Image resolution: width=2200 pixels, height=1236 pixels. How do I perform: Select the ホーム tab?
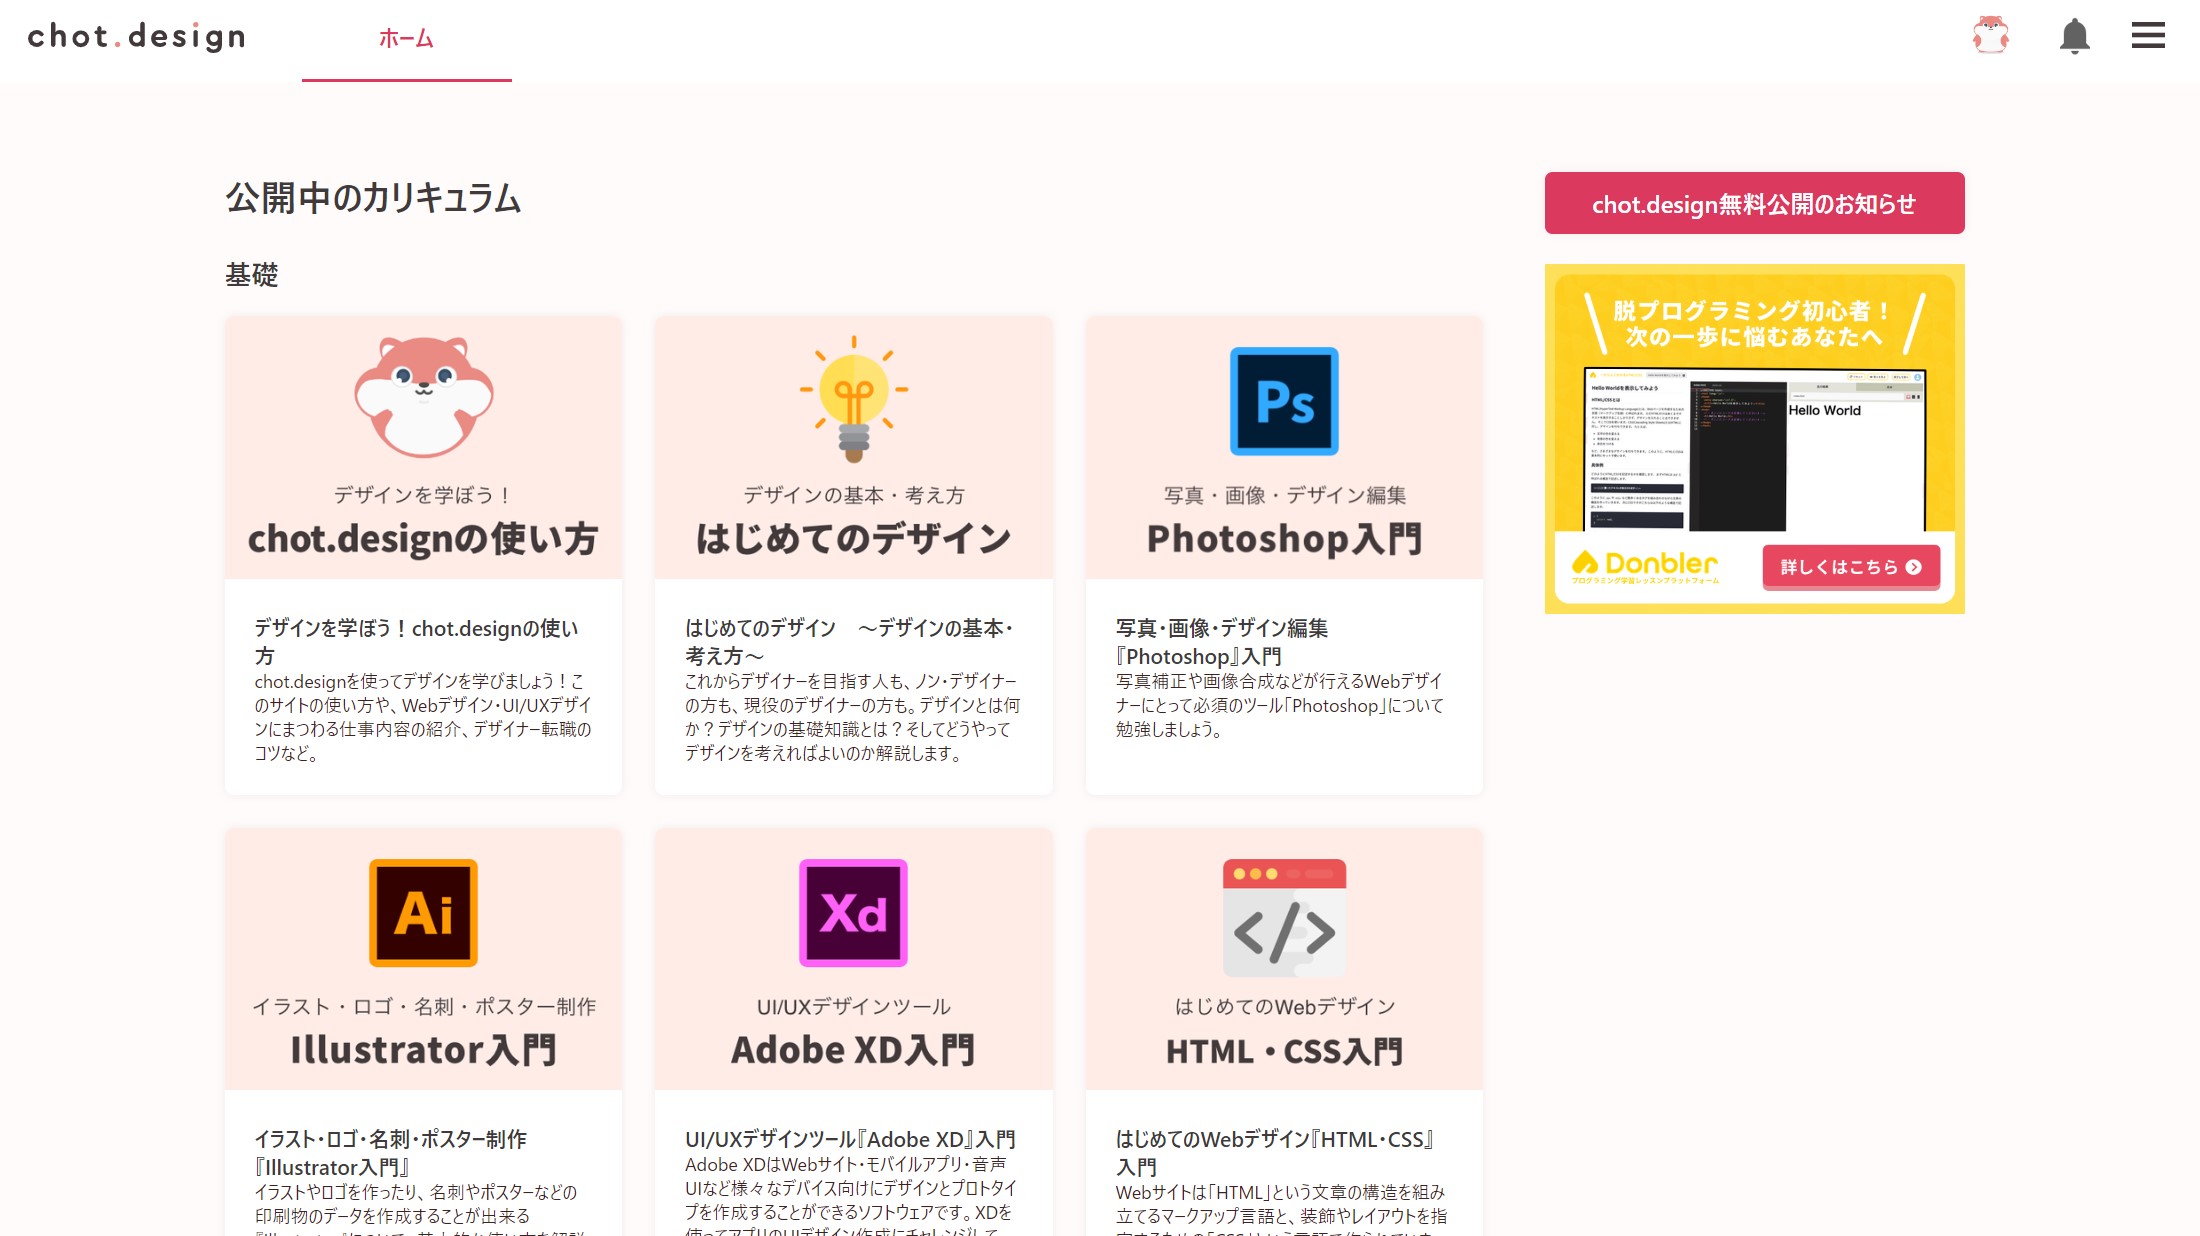[406, 39]
